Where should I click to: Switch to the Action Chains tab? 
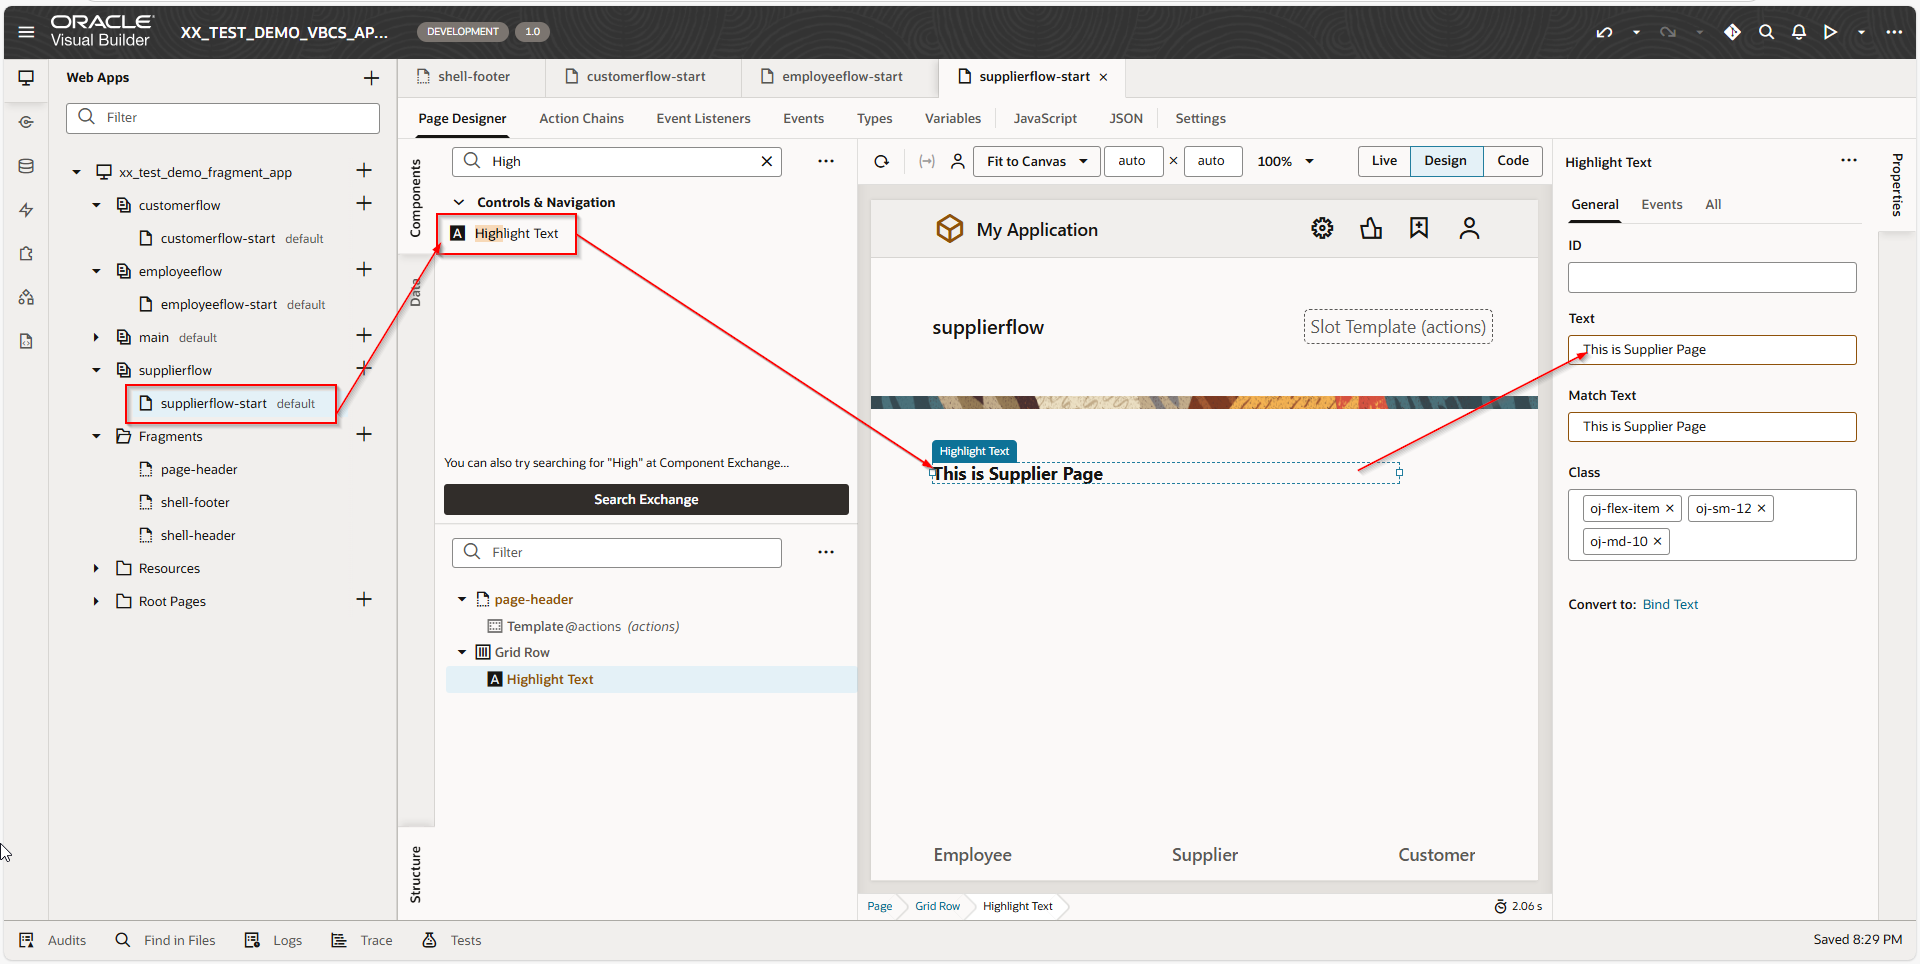coord(581,118)
